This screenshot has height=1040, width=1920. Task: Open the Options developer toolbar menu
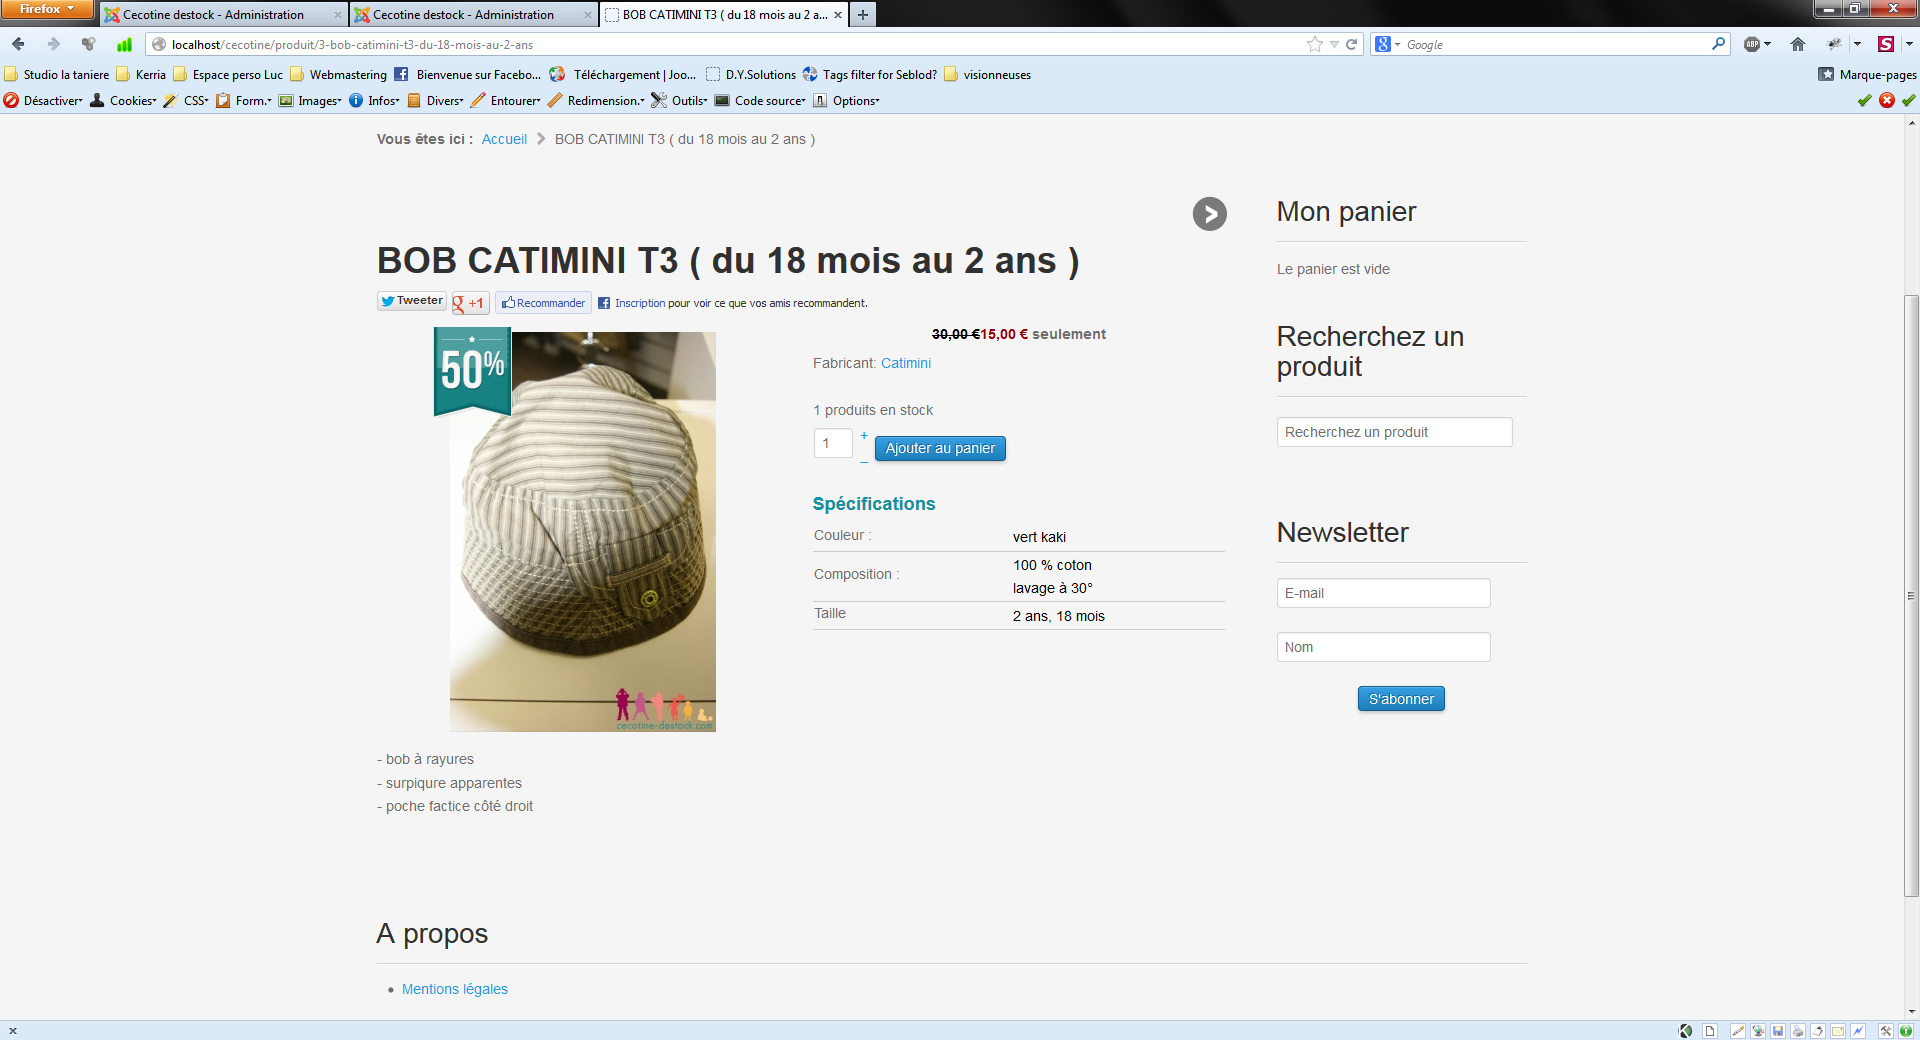pos(847,100)
